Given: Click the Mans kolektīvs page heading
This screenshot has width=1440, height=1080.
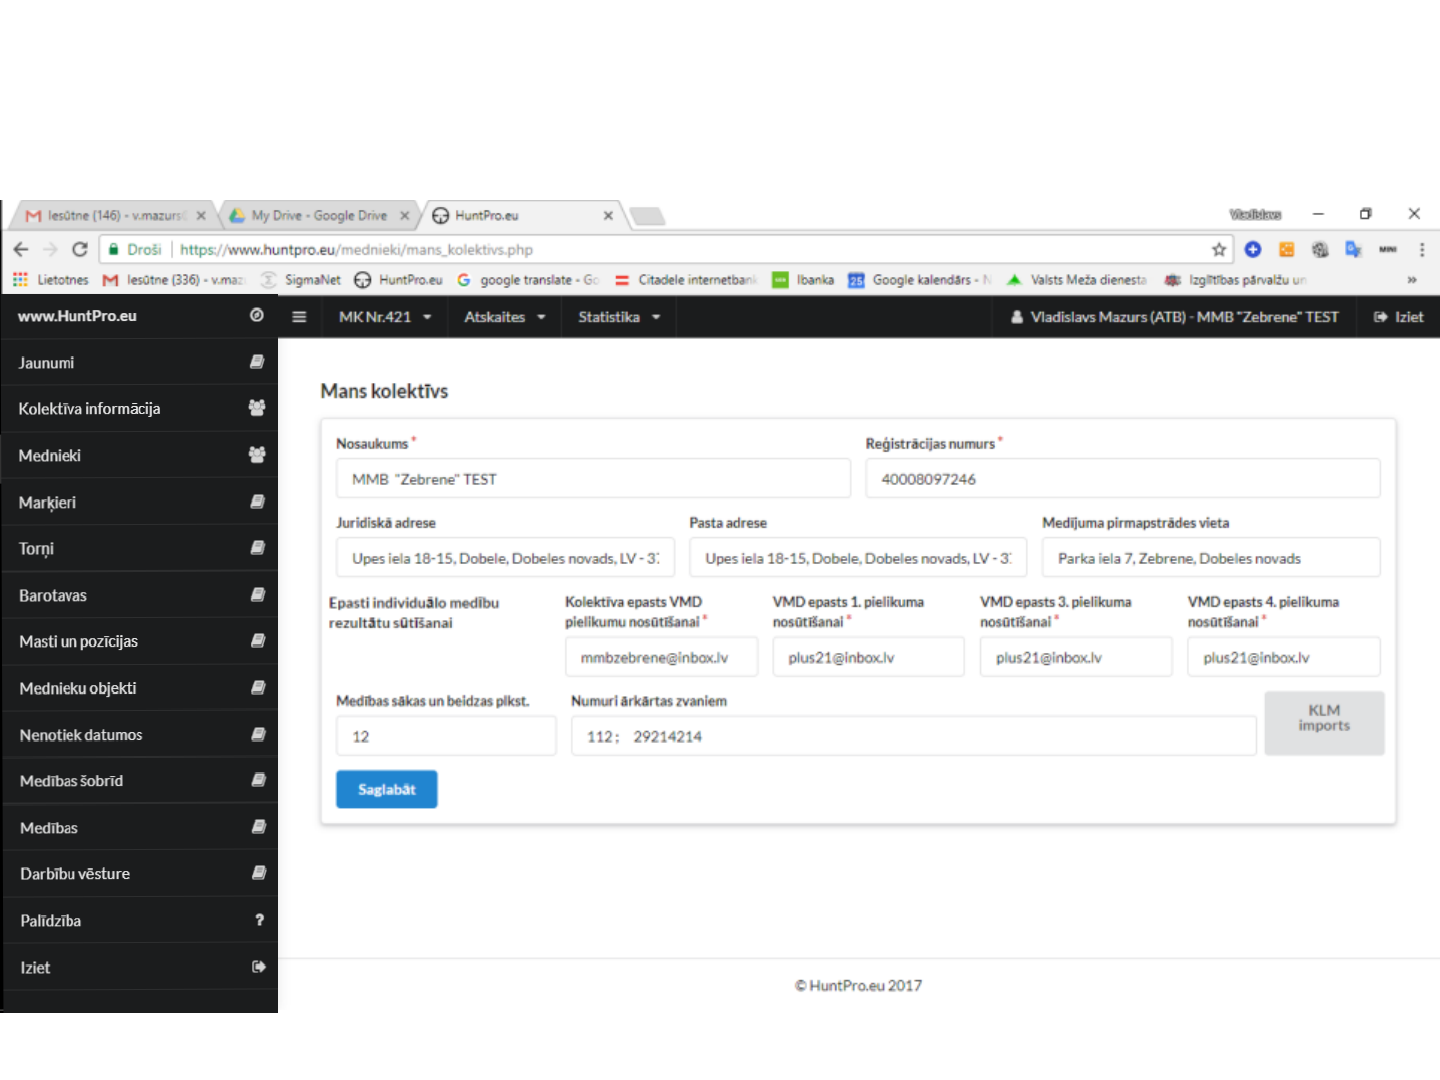Looking at the screenshot, I should tap(384, 391).
